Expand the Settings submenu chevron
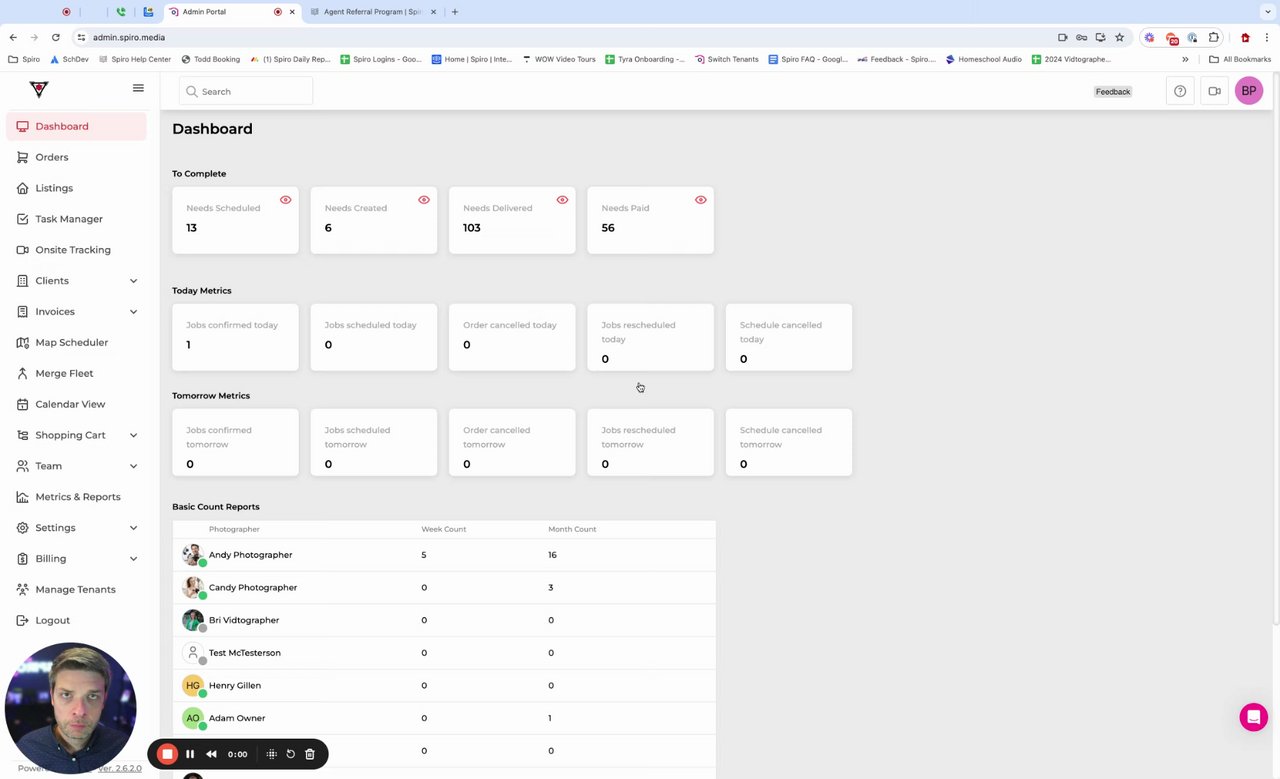This screenshot has height=779, width=1280. pyautogui.click(x=133, y=528)
